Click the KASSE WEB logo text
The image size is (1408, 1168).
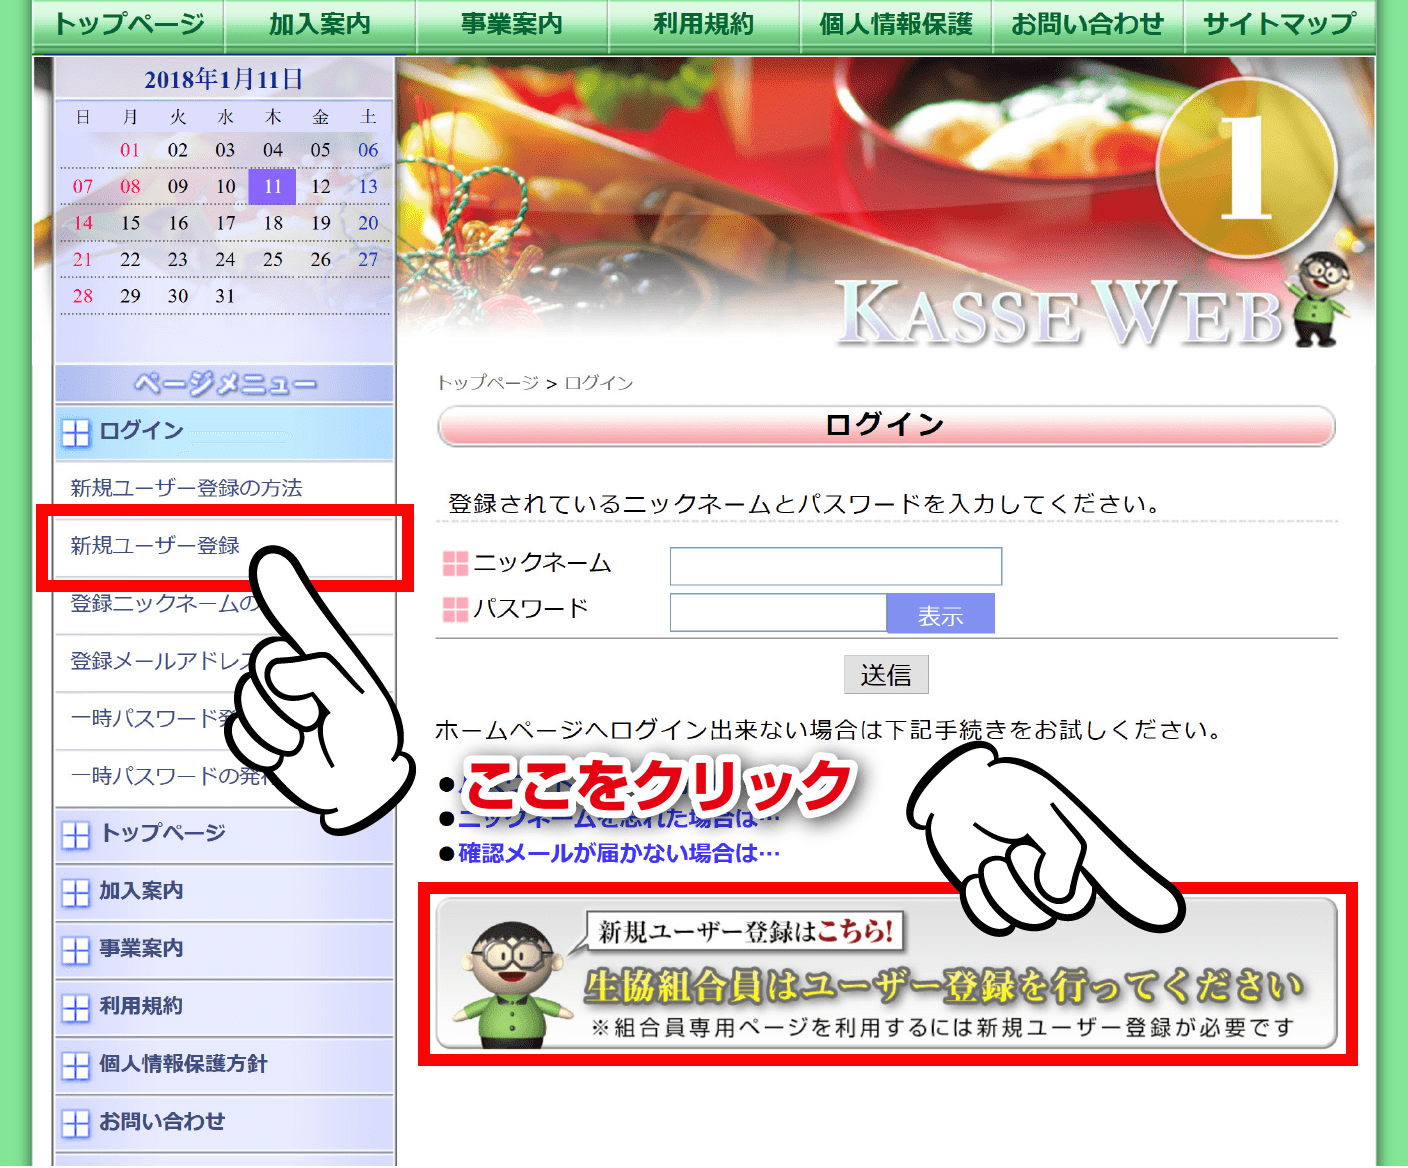(1060, 312)
